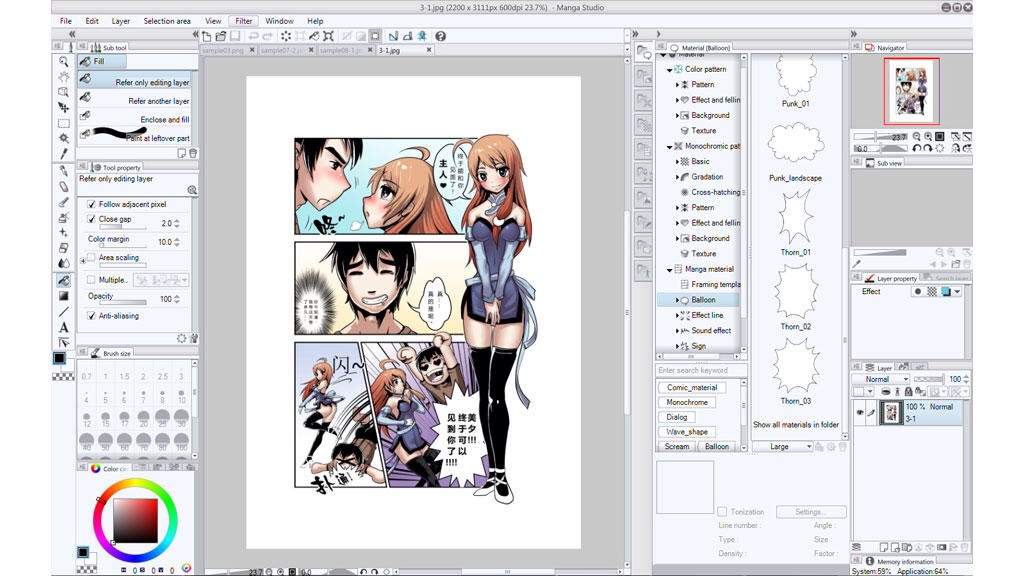1024x576 pixels.
Task: Reset all tool property settings icon
Action: (x=182, y=338)
